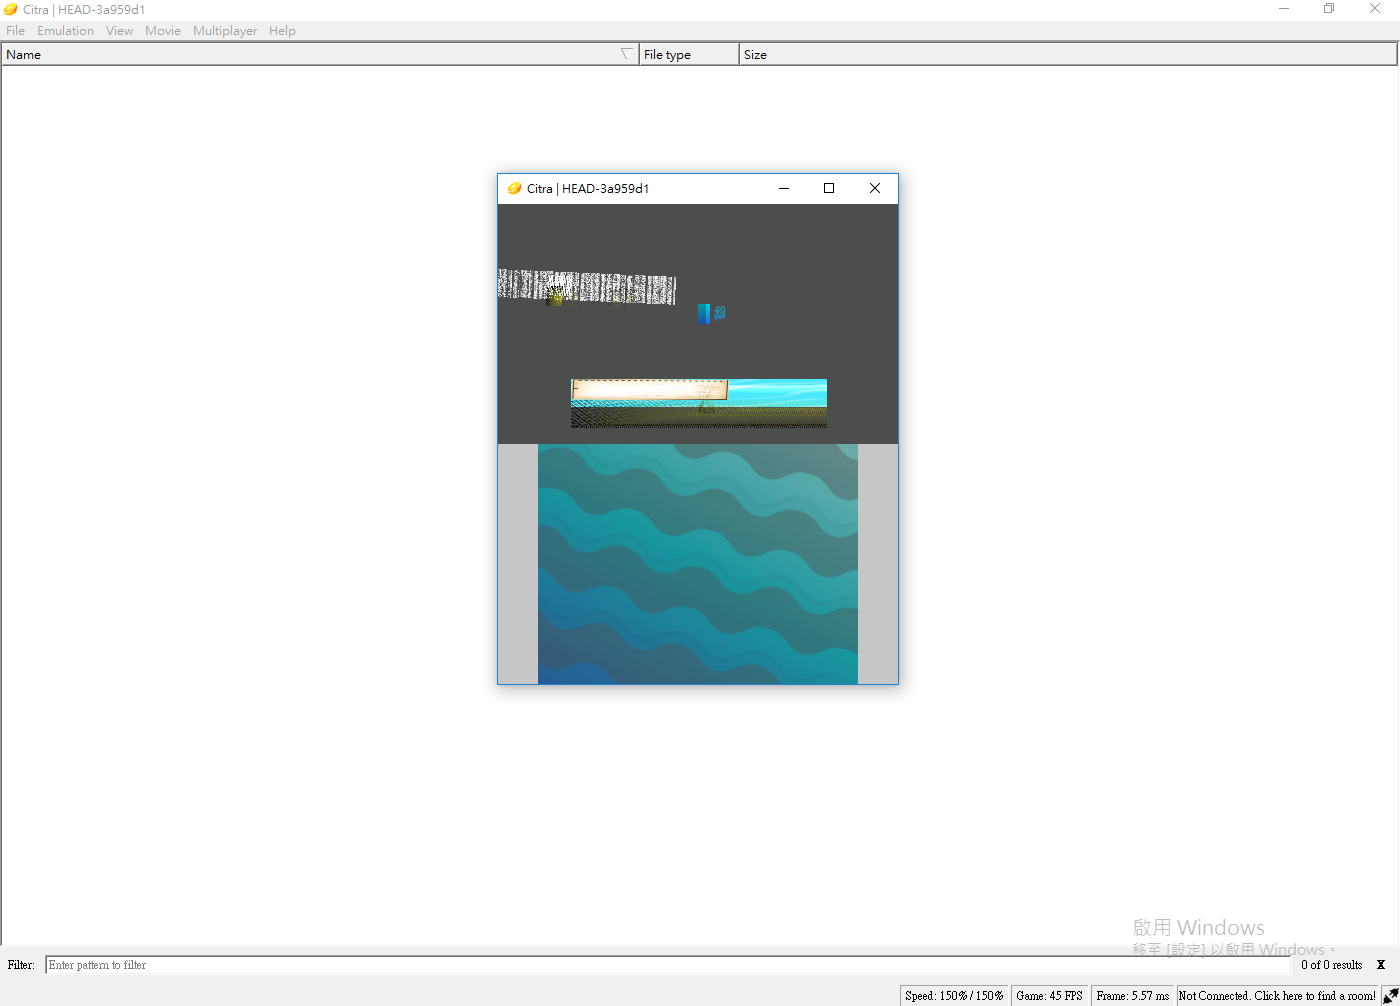
Task: Open the View menu
Action: 119,31
